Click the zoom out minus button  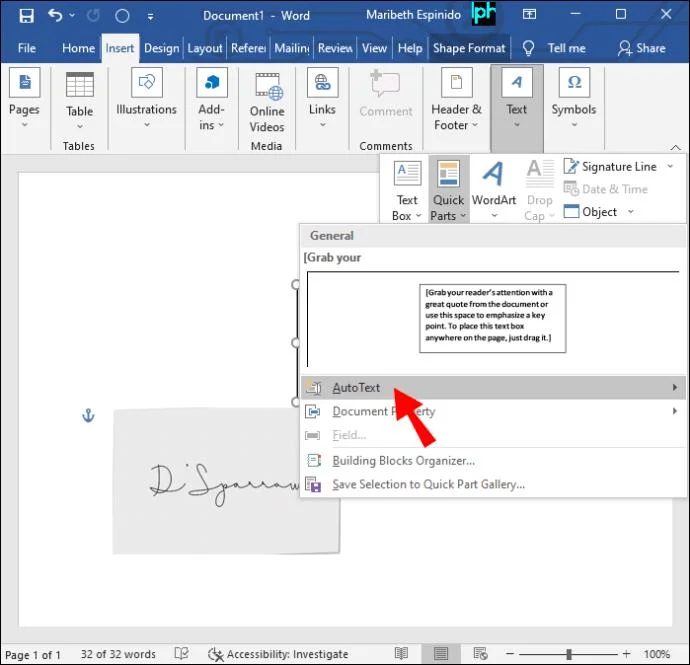pyautogui.click(x=510, y=654)
